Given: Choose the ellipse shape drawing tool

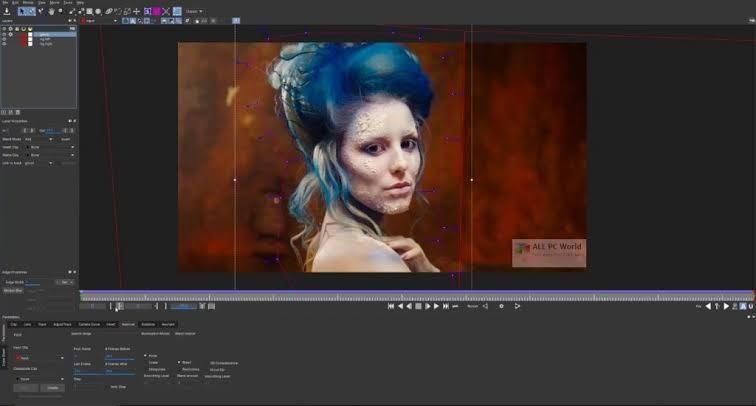Looking at the screenshot, I should point(98,11).
